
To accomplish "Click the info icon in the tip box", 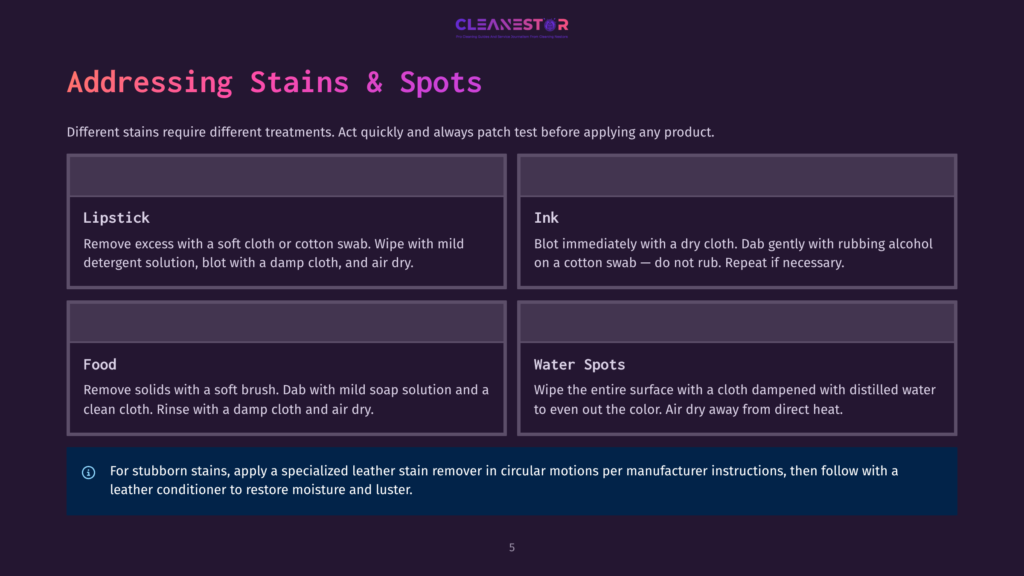I will (89, 472).
